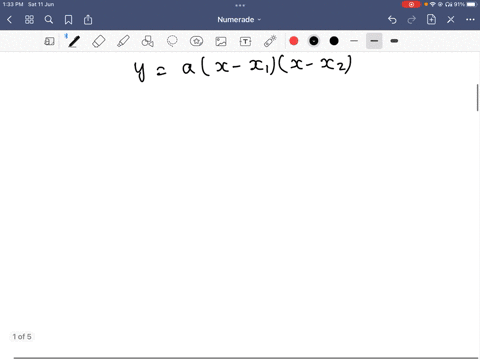The height and width of the screenshot is (360, 480).
Task: Select the Pen tool
Action: click(x=74, y=41)
